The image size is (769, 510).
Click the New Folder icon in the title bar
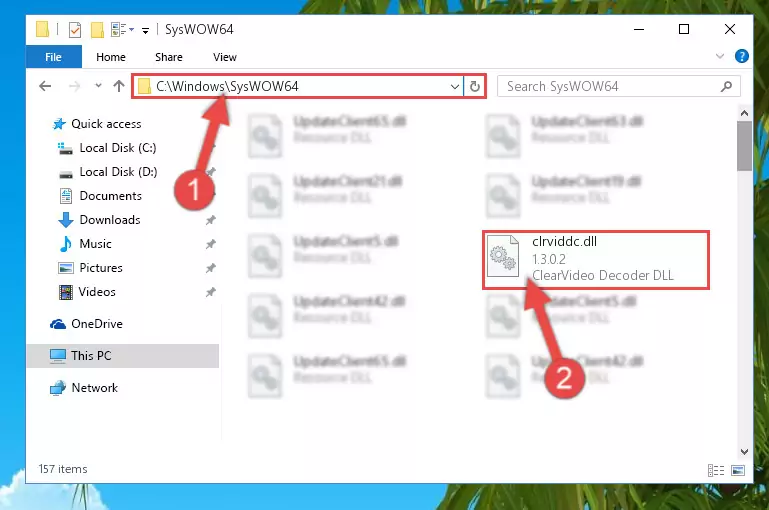point(97,30)
